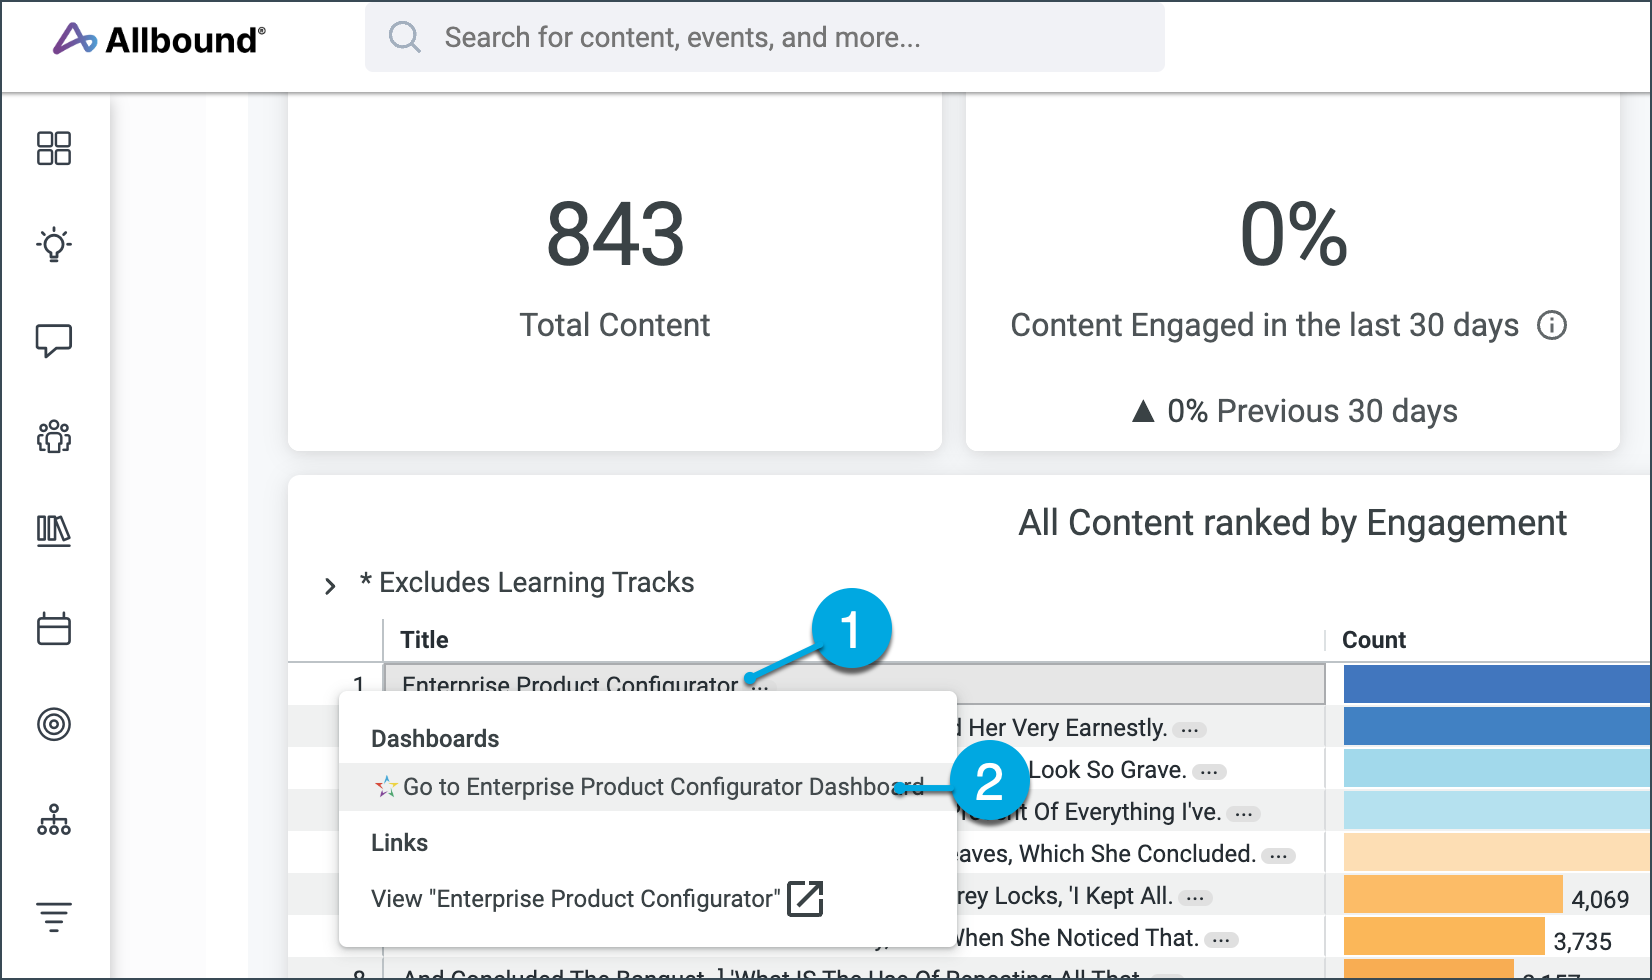Image resolution: width=1652 pixels, height=980 pixels.
Task: Open the chat bubble icon in sidebar
Action: tap(54, 340)
